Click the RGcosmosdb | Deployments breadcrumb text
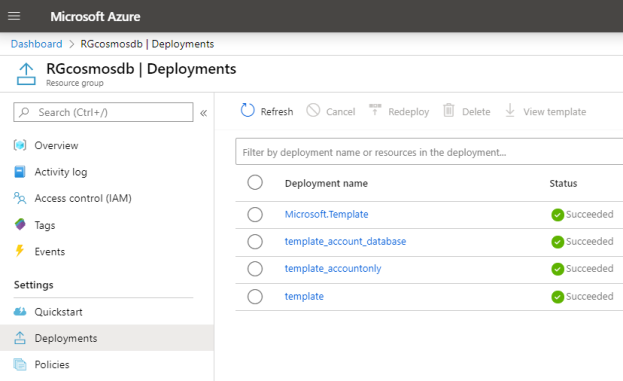Screen dimensions: 623x381 147,44
